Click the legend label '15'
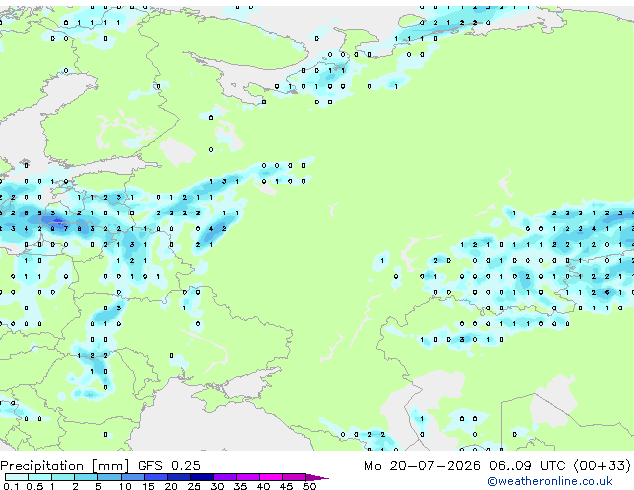This screenshot has height=490, width=634. point(148,486)
